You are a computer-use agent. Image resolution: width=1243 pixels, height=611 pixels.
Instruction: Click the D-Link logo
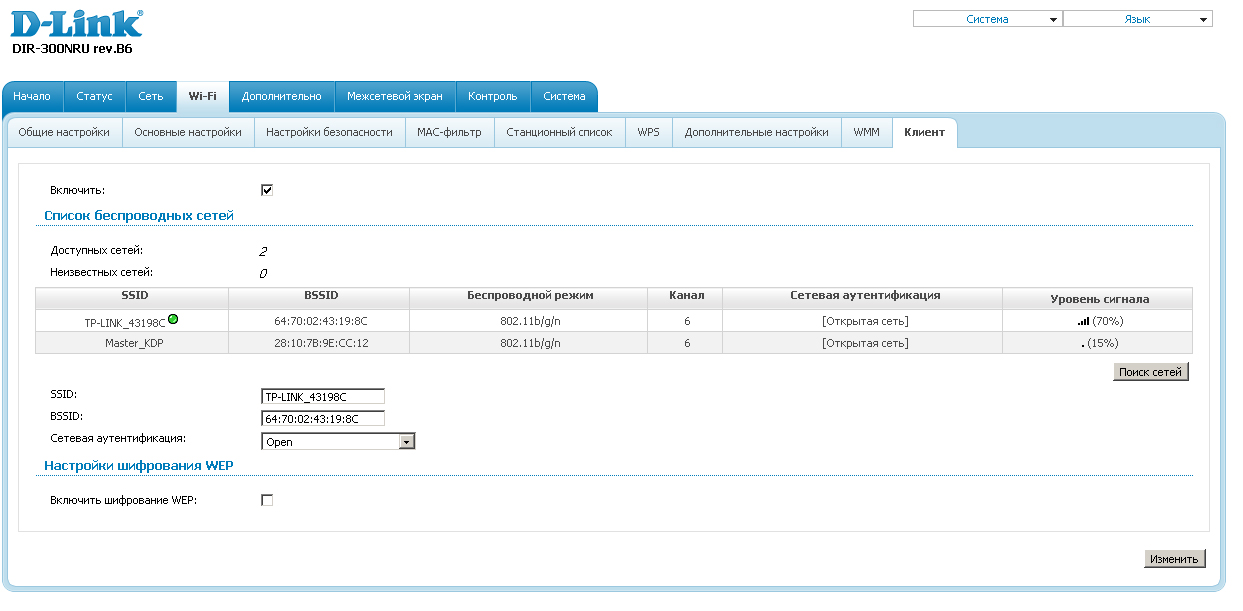click(x=77, y=24)
